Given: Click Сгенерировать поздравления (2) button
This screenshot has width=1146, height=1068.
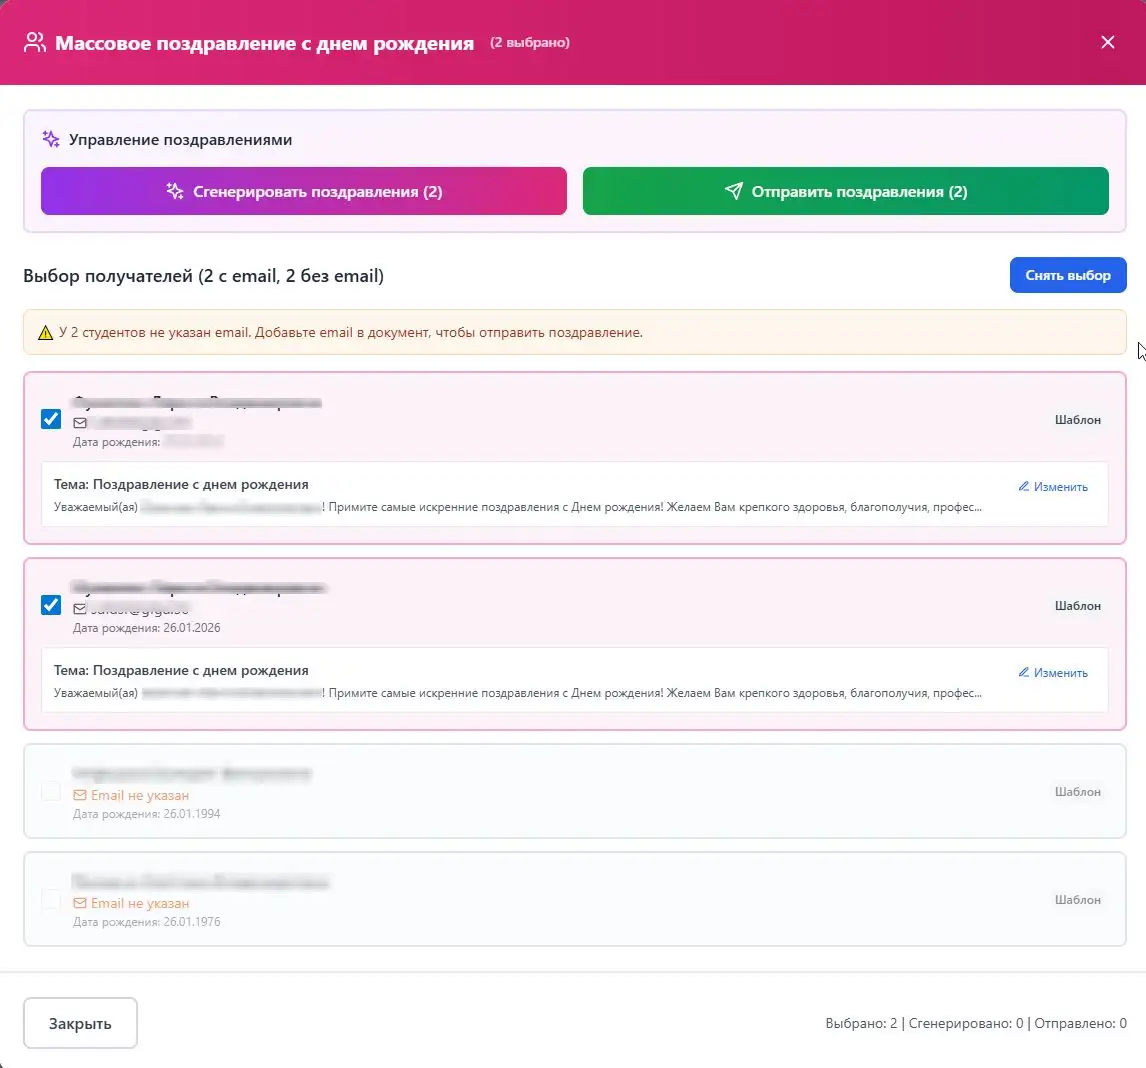Looking at the screenshot, I should 303,191.
